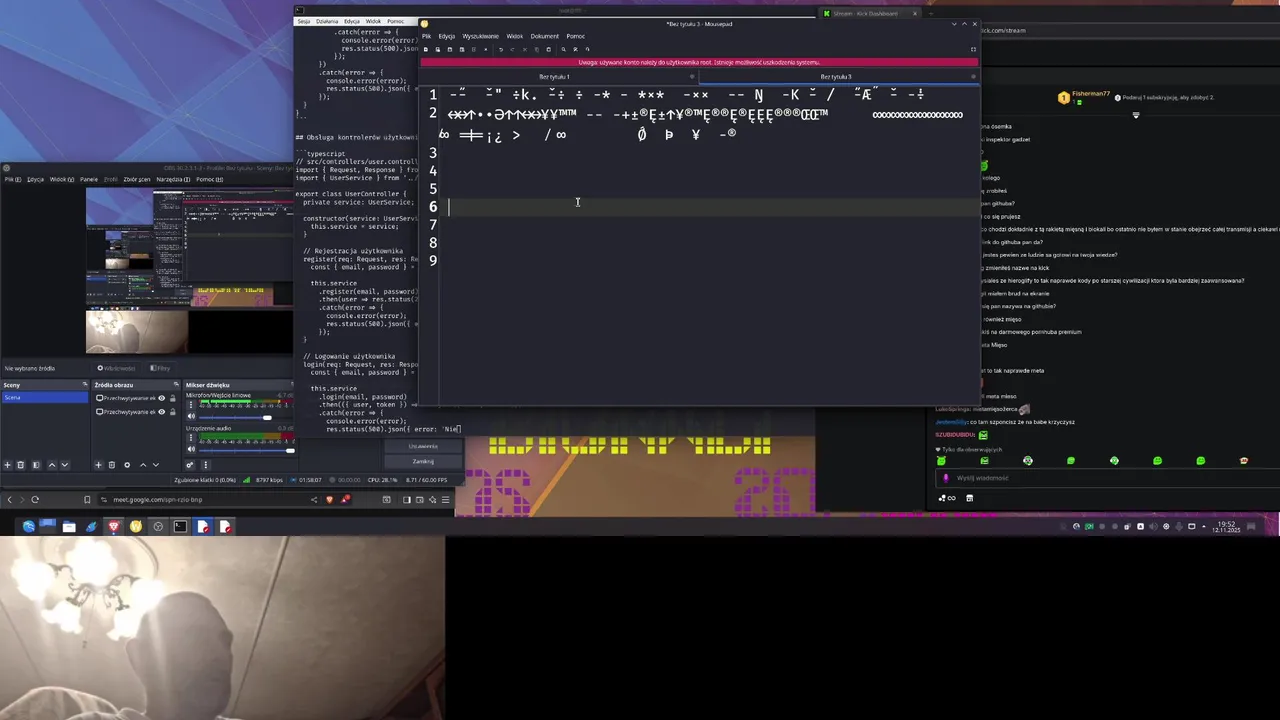1280x720 pixels.
Task: Undock the OBS Źródła obrazu panel
Action: (x=176, y=384)
